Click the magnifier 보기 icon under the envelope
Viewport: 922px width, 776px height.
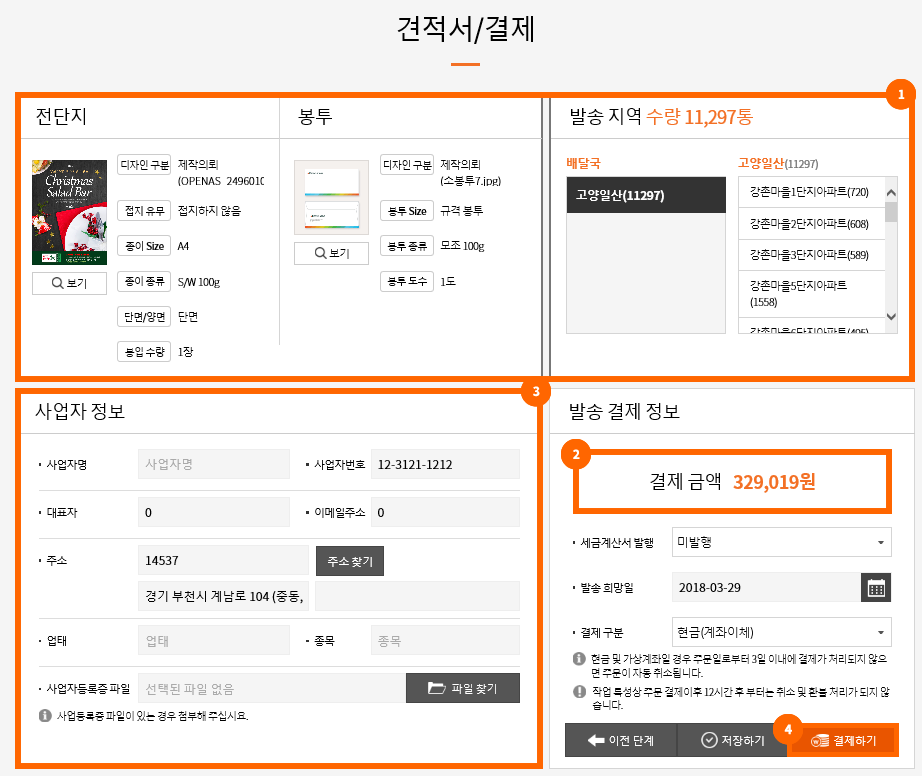[x=322, y=253]
